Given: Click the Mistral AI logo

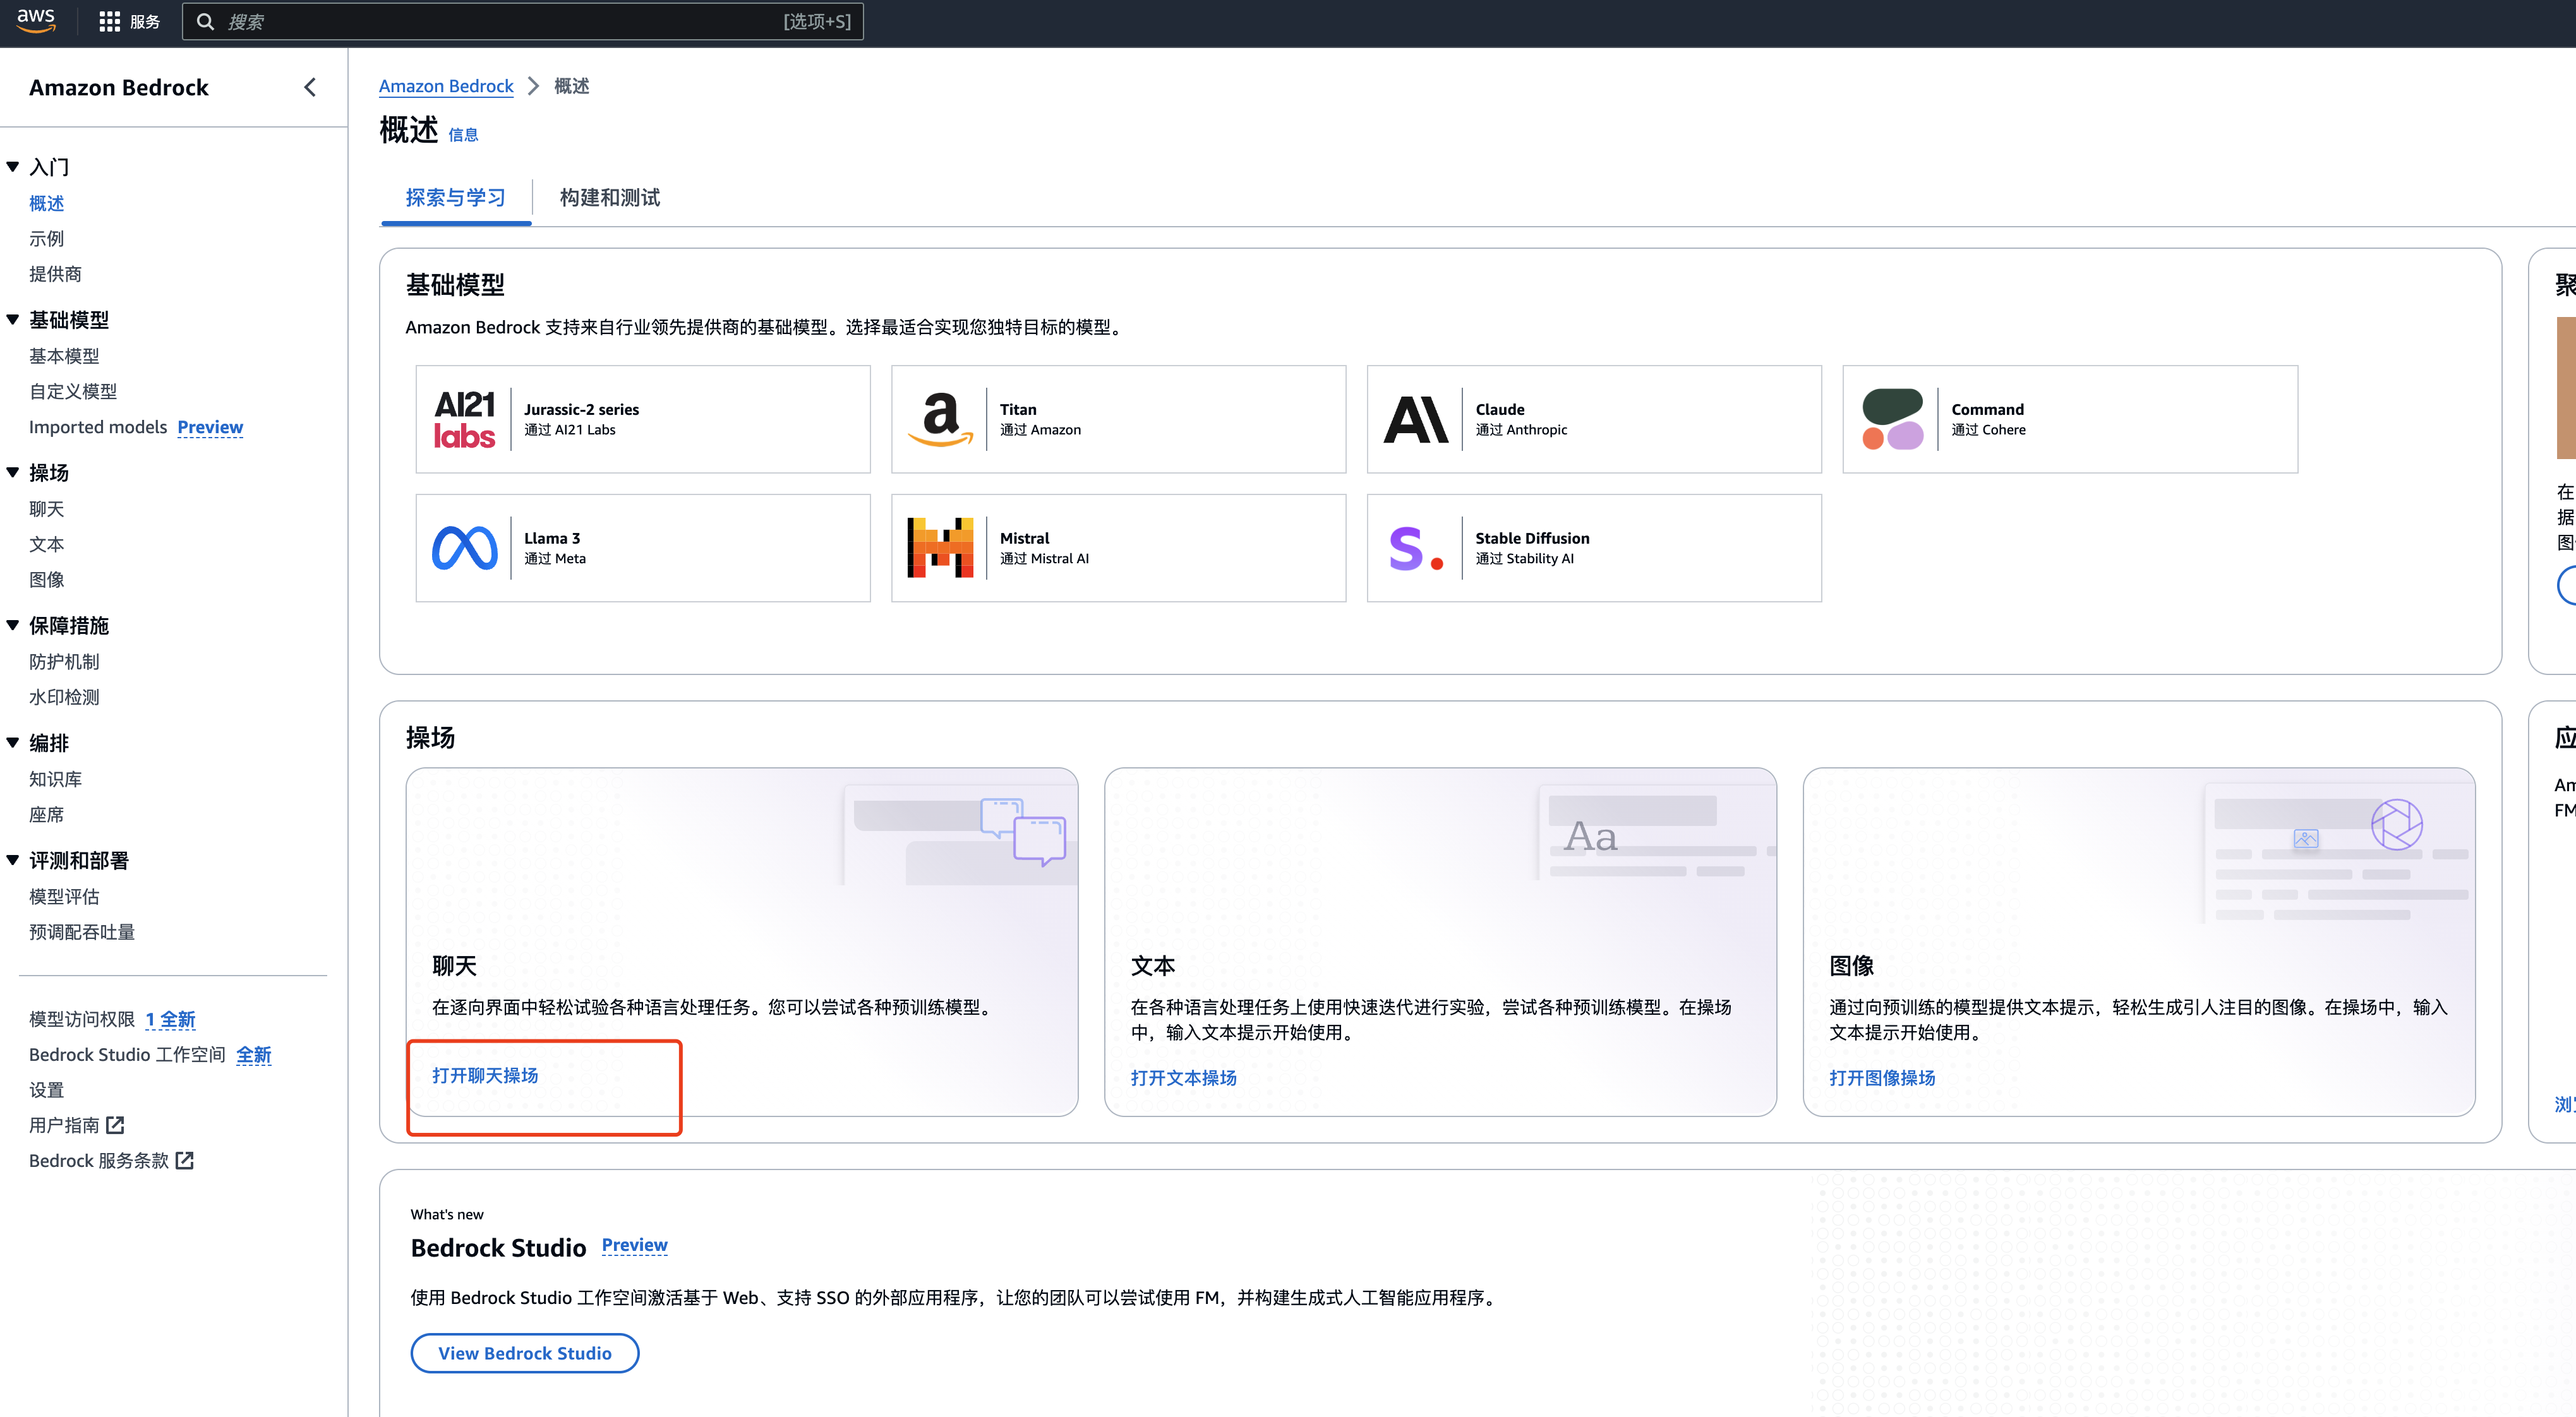Looking at the screenshot, I should [940, 548].
